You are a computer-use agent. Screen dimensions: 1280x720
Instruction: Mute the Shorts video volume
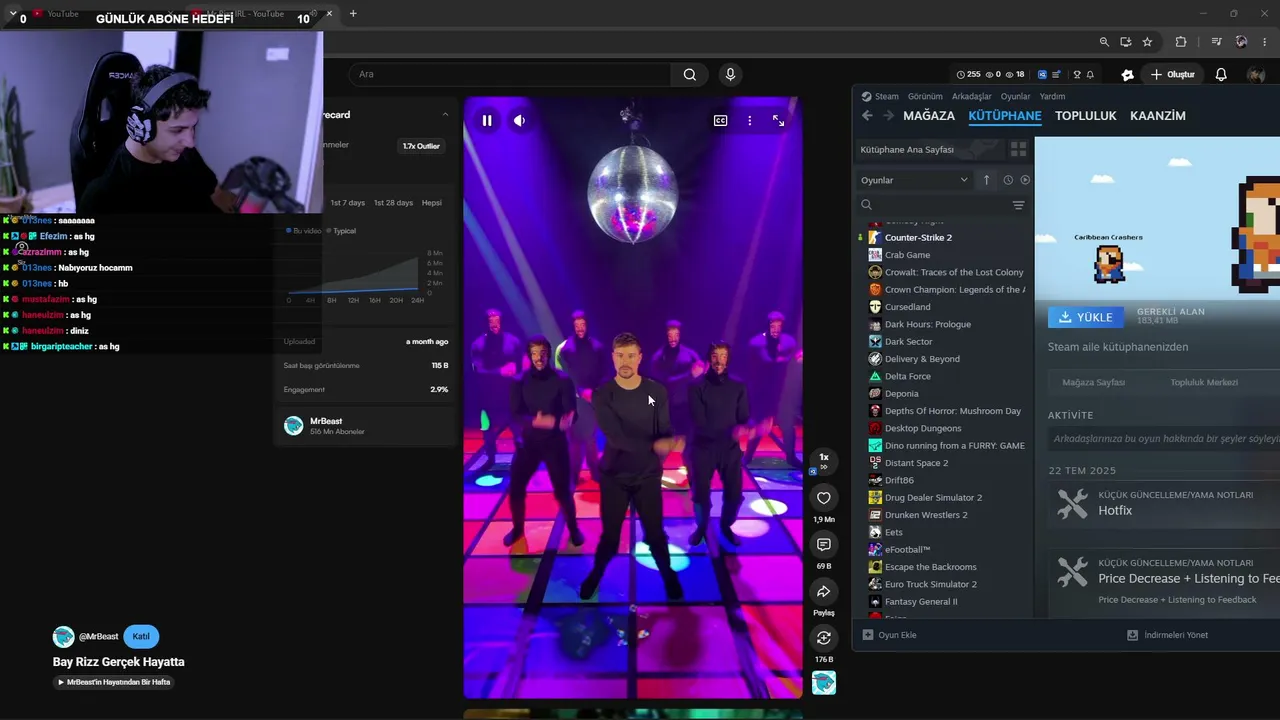(519, 120)
